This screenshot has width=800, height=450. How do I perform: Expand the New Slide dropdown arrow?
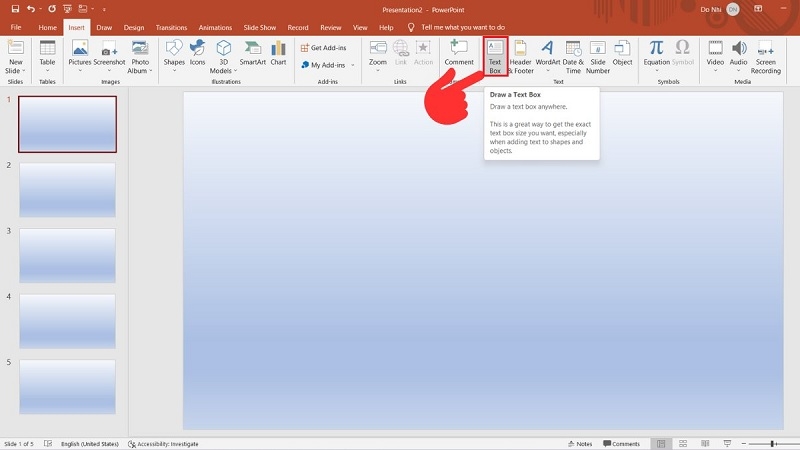coord(23,71)
